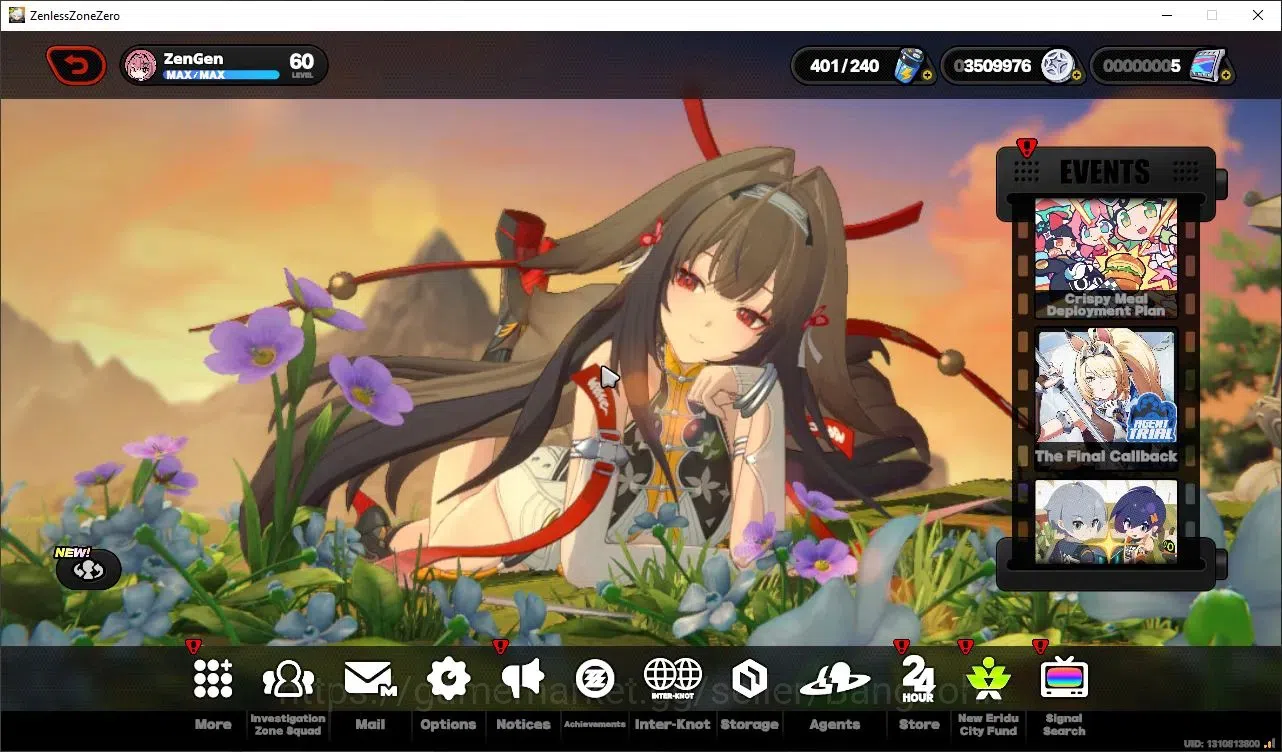Image resolution: width=1282 pixels, height=752 pixels.
Task: Add battery charge with the plus icon
Action: [927, 75]
